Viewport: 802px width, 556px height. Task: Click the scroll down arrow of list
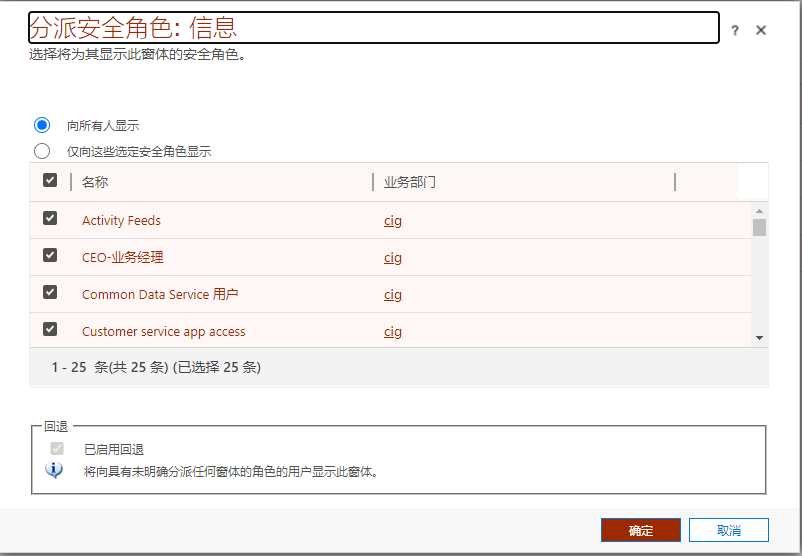[x=760, y=338]
